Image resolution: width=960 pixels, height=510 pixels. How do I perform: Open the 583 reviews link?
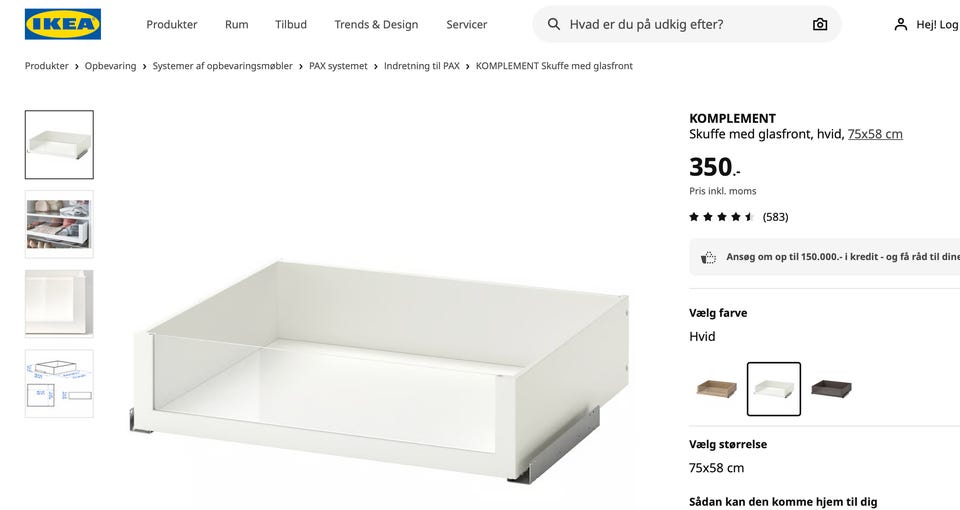click(x=775, y=217)
